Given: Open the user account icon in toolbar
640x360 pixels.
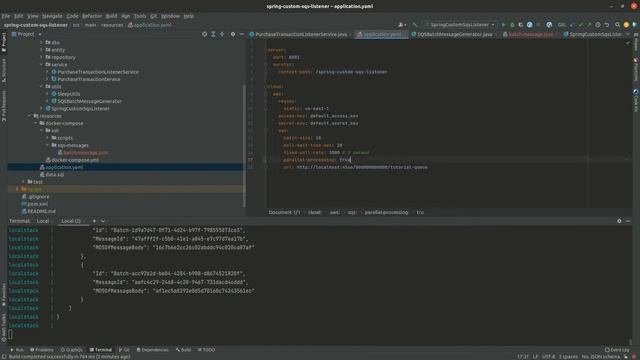Looking at the screenshot, I should [402, 25].
